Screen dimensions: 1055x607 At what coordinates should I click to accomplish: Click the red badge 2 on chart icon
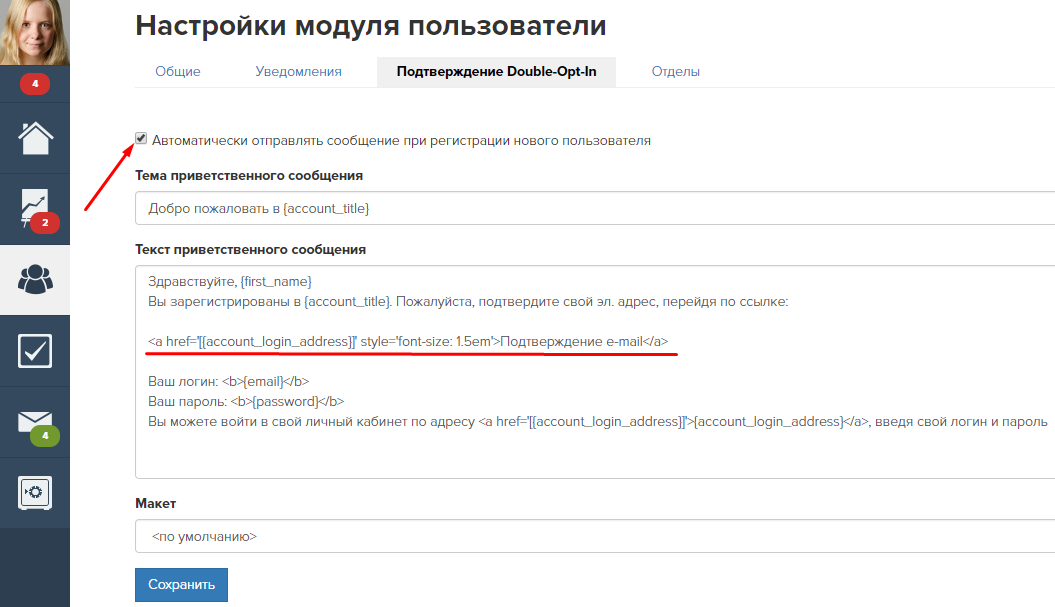point(45,222)
